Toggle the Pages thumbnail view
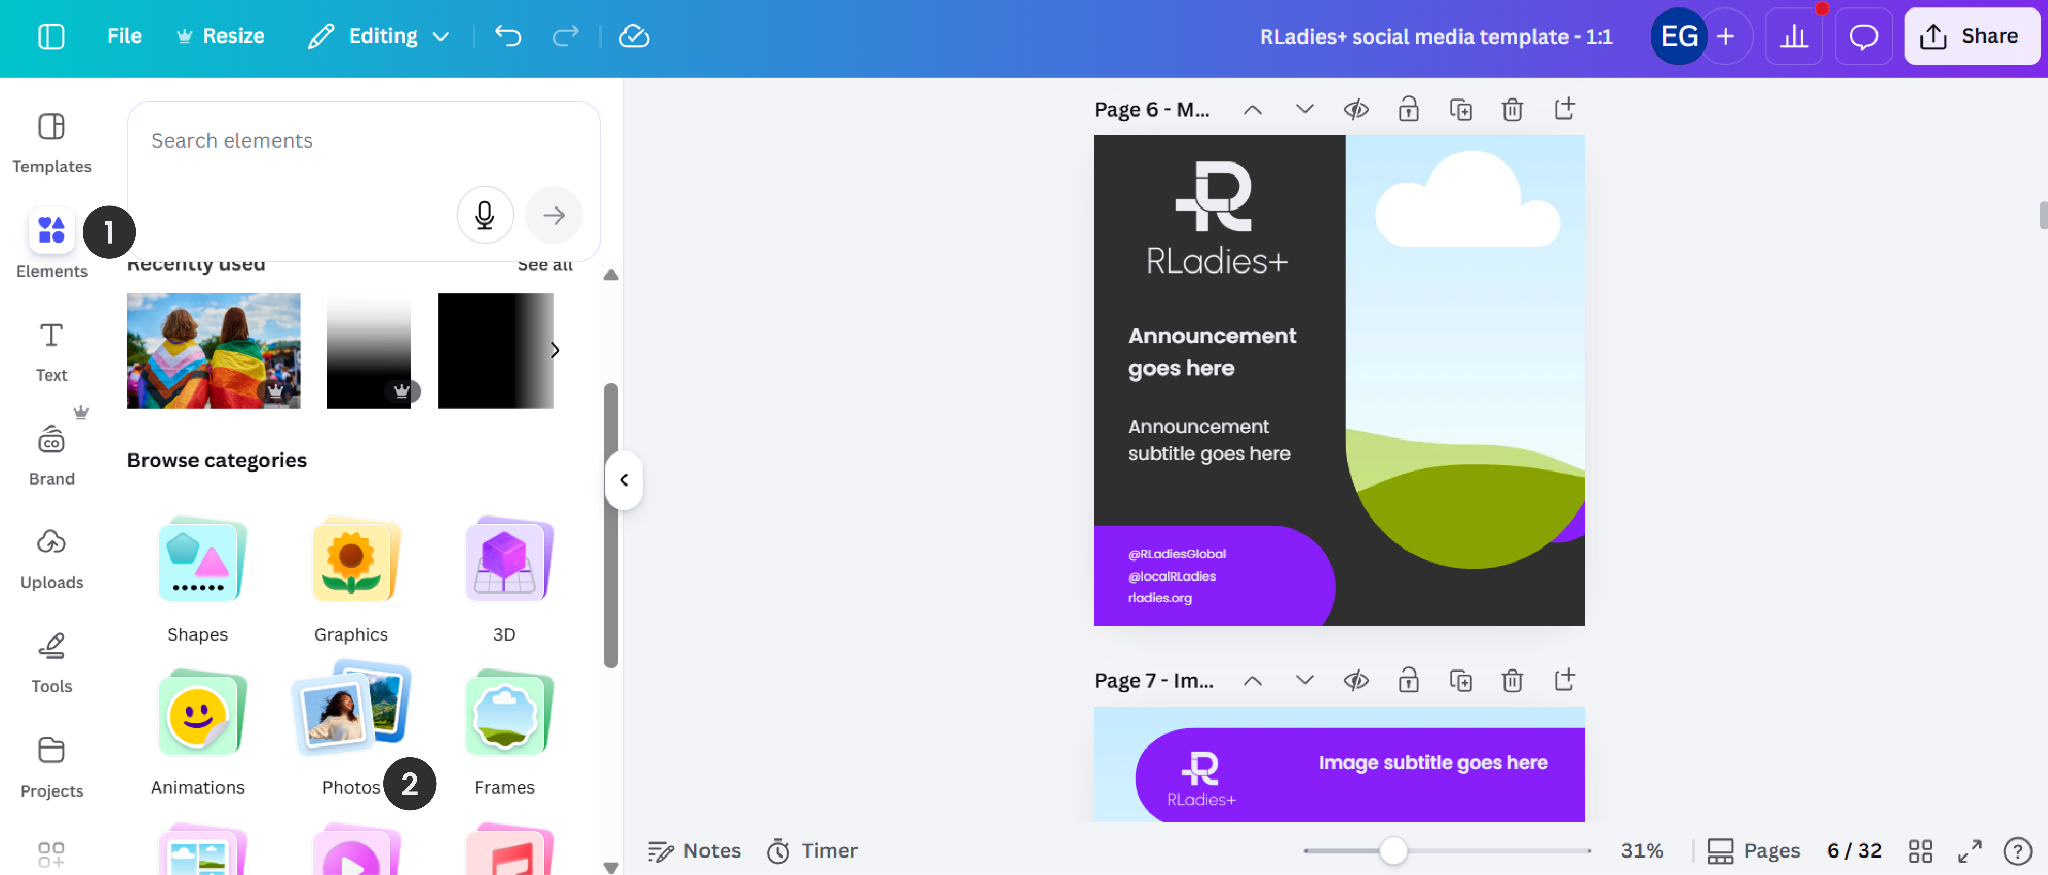Image resolution: width=2048 pixels, height=875 pixels. point(1753,851)
